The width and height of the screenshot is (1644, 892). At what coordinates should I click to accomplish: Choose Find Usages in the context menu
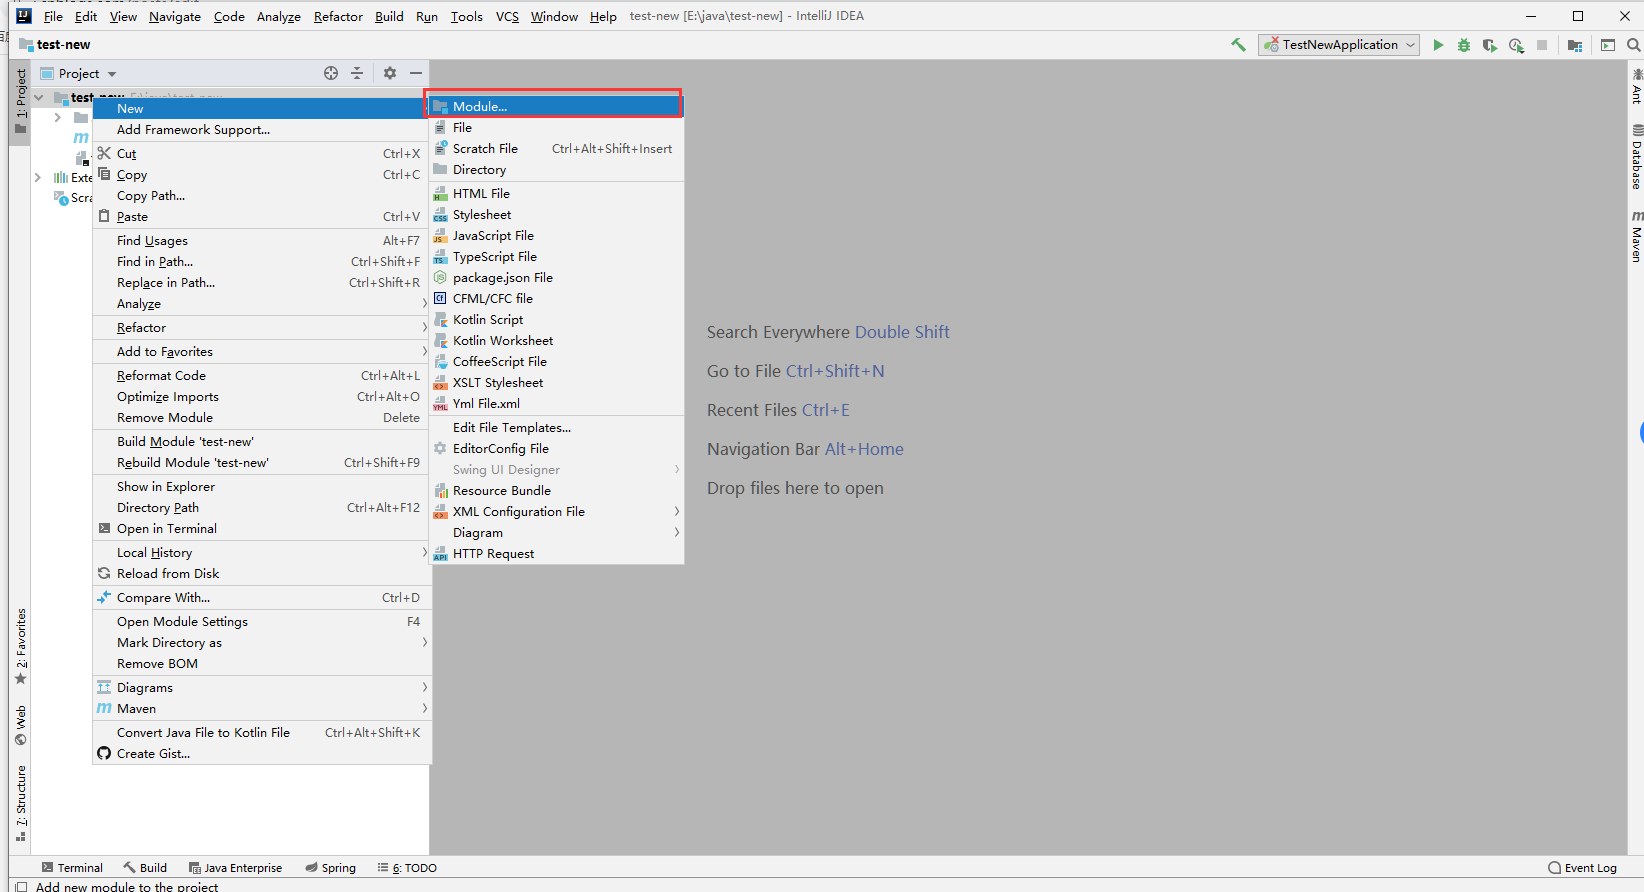[x=262, y=241]
